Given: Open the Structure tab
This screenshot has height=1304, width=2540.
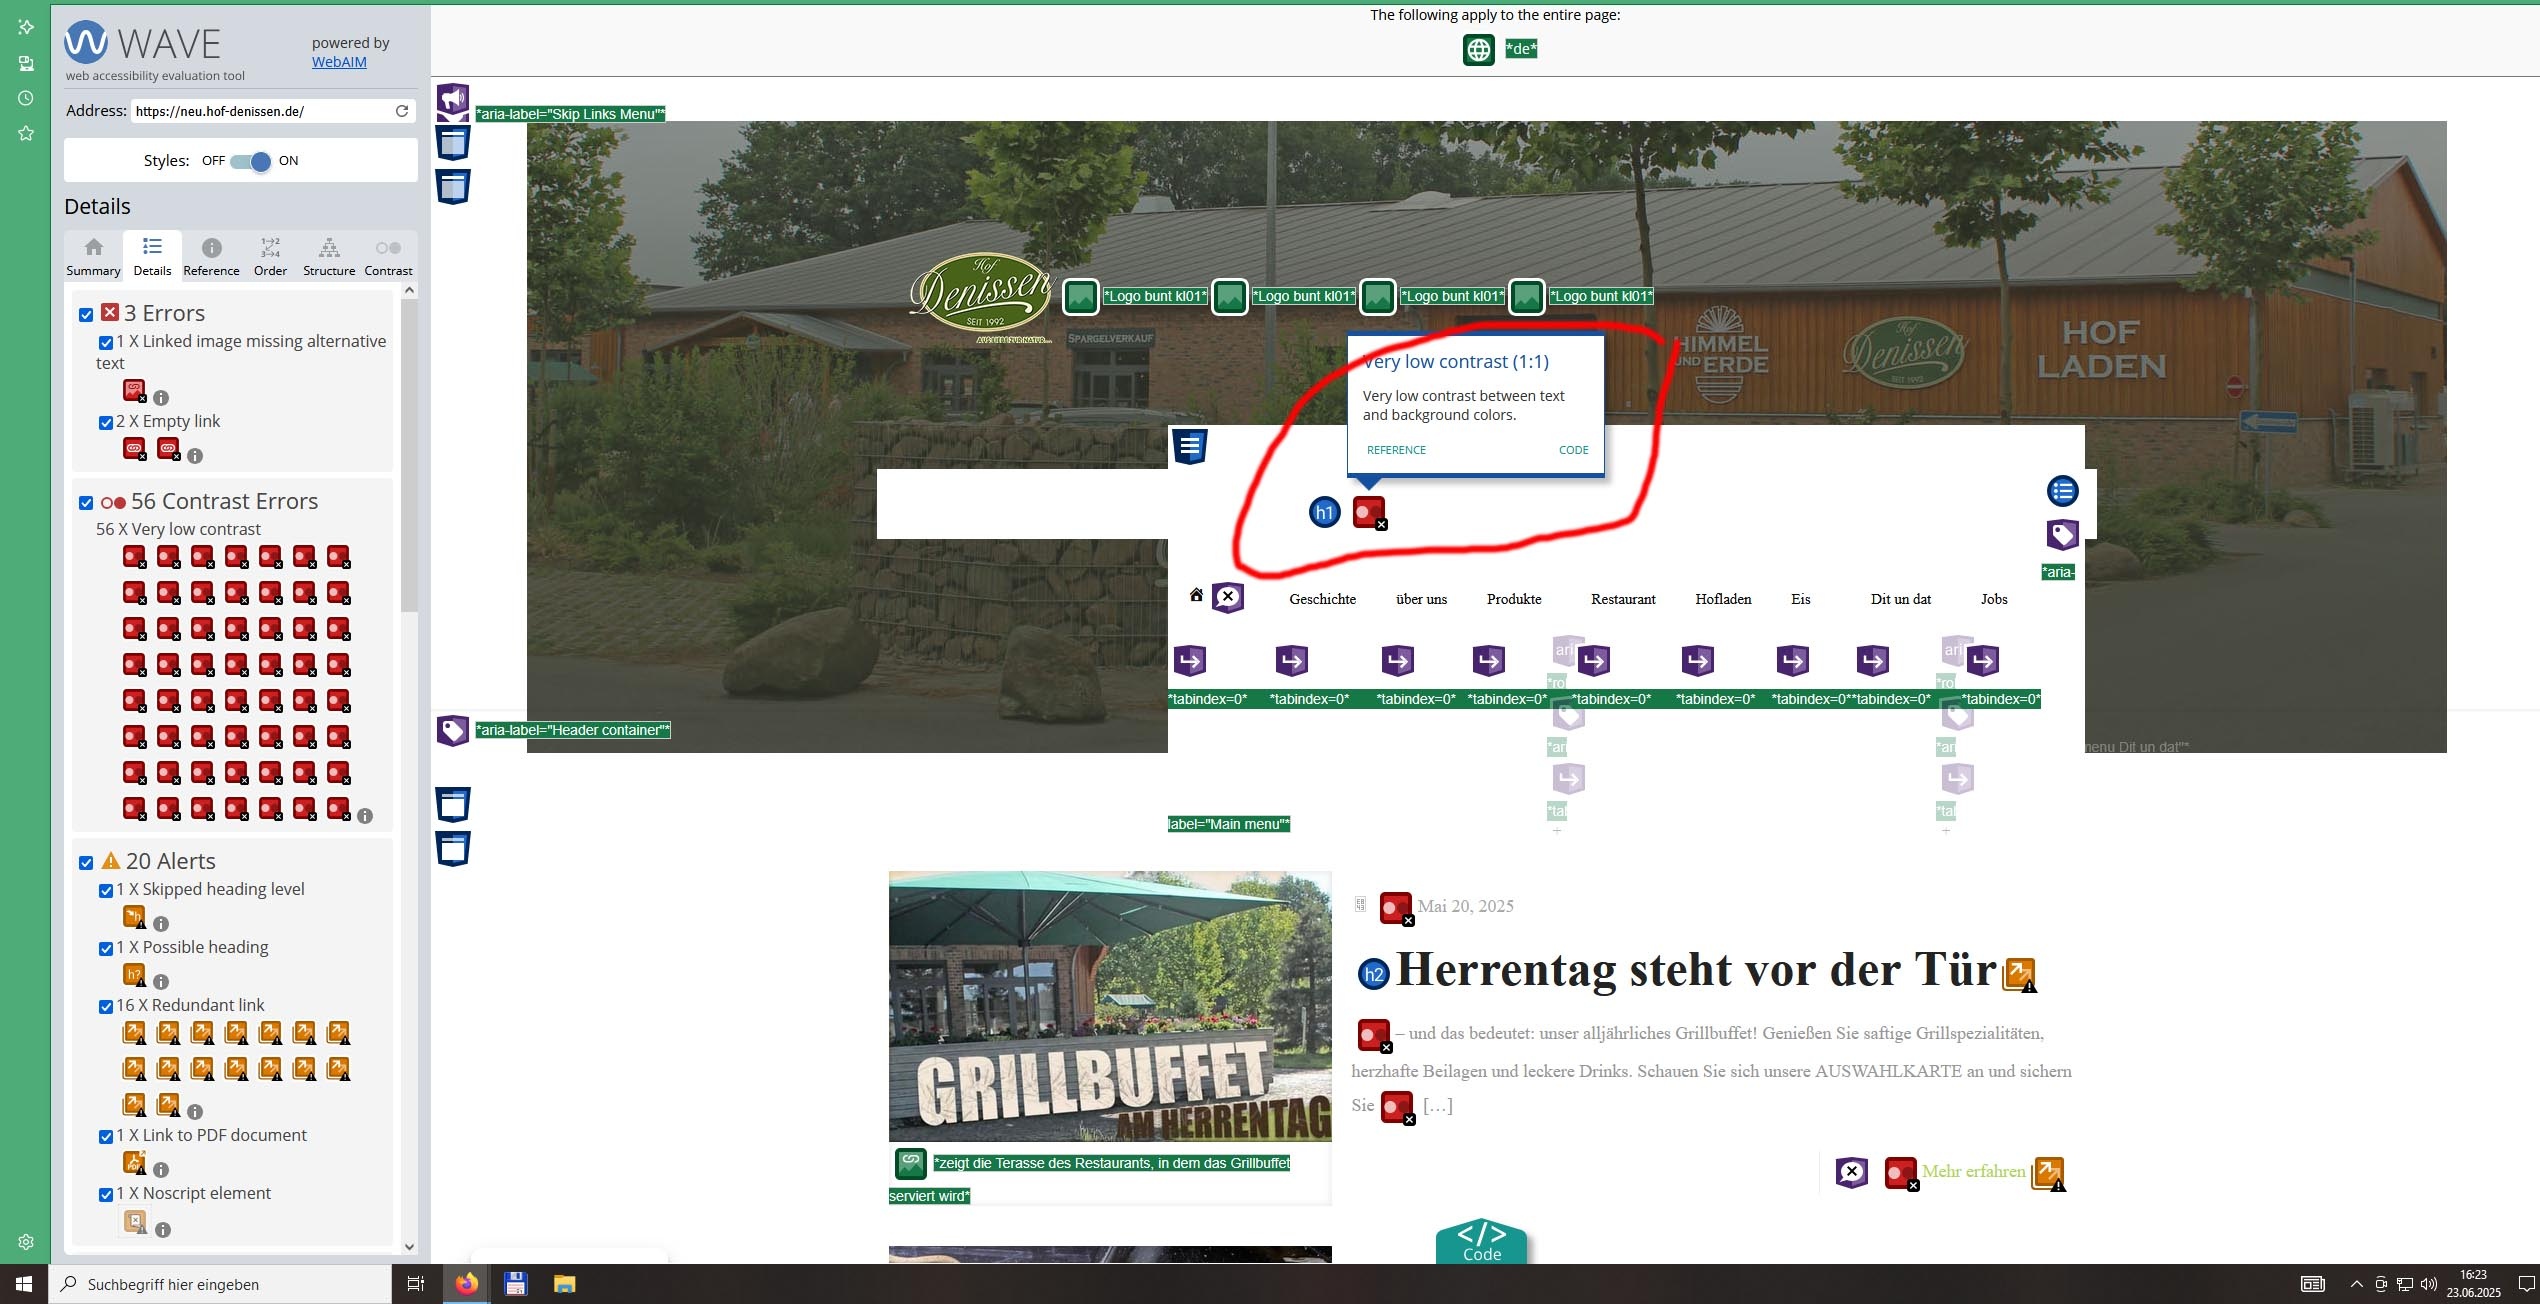Looking at the screenshot, I should pos(329,256).
